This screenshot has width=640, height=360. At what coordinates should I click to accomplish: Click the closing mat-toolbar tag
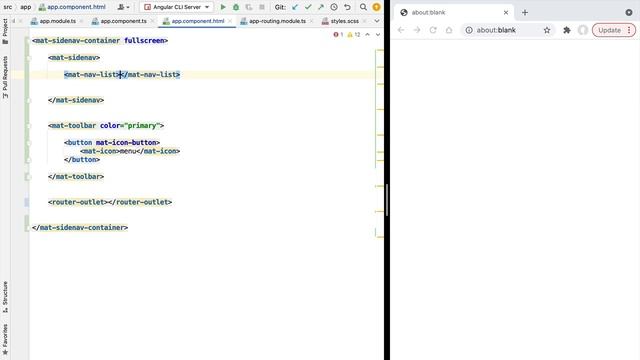click(x=76, y=177)
